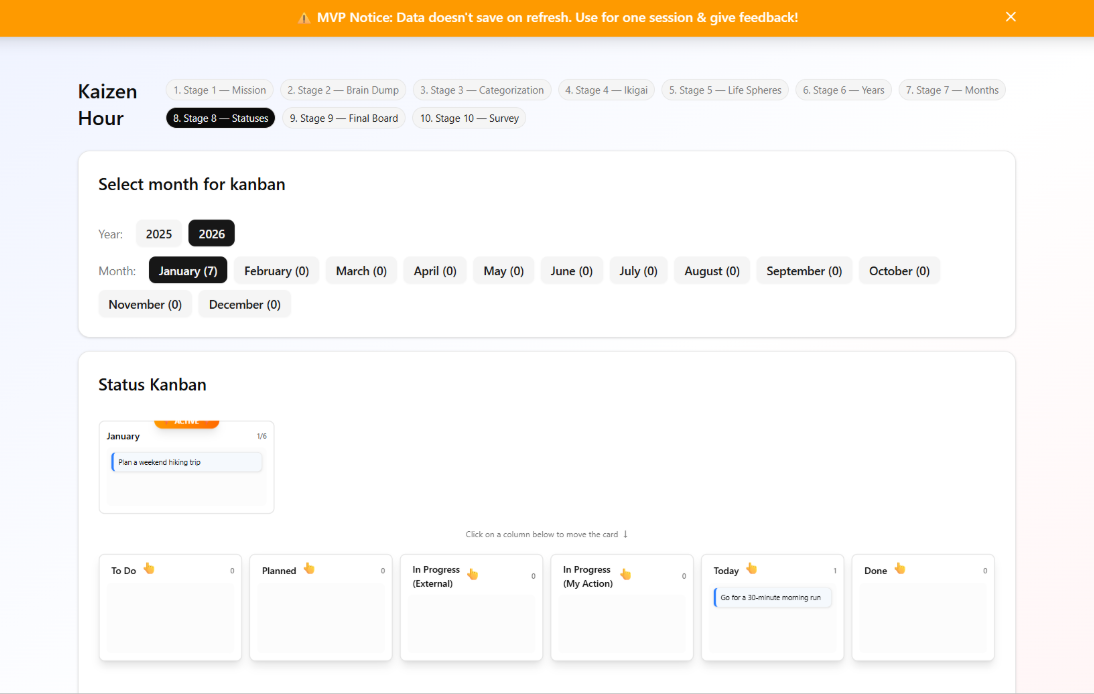
Task: Select the Plan a weekend hiking trip card
Action: click(x=186, y=461)
